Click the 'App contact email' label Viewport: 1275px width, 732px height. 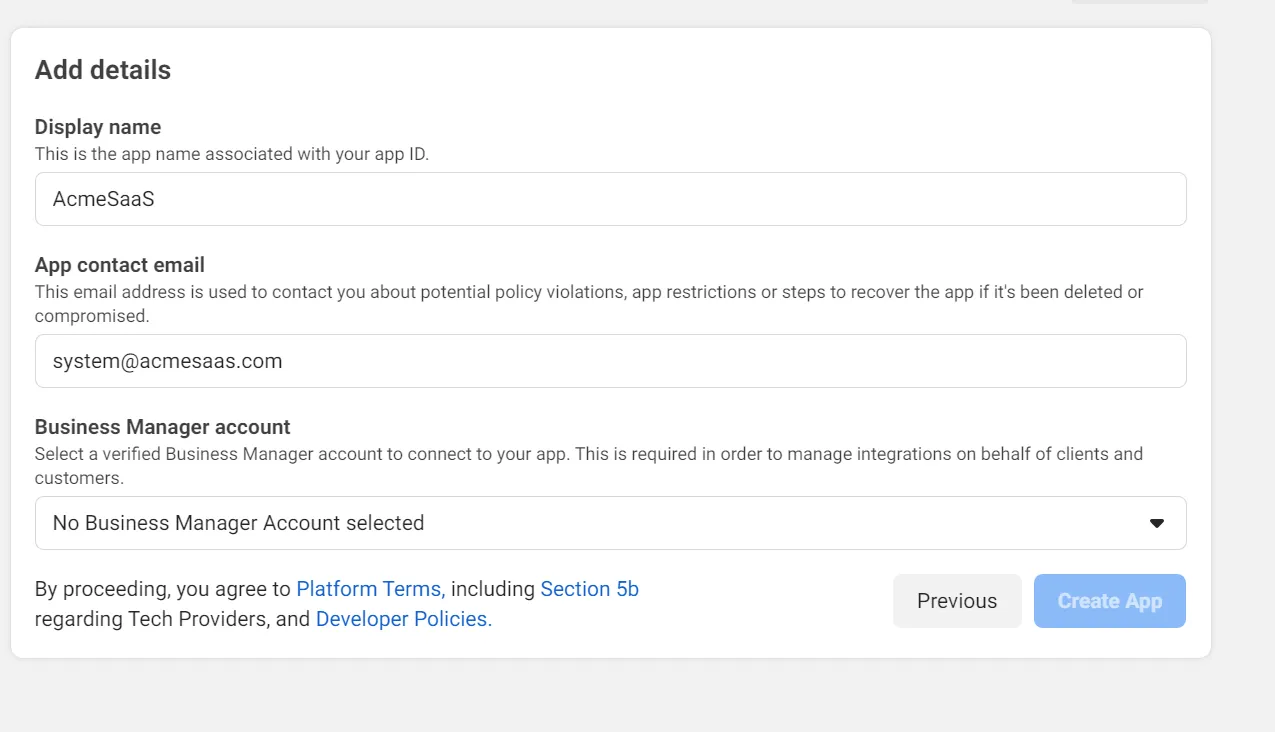tap(120, 265)
